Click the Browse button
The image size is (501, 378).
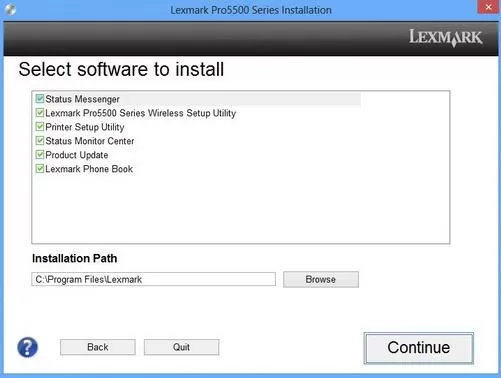321,279
